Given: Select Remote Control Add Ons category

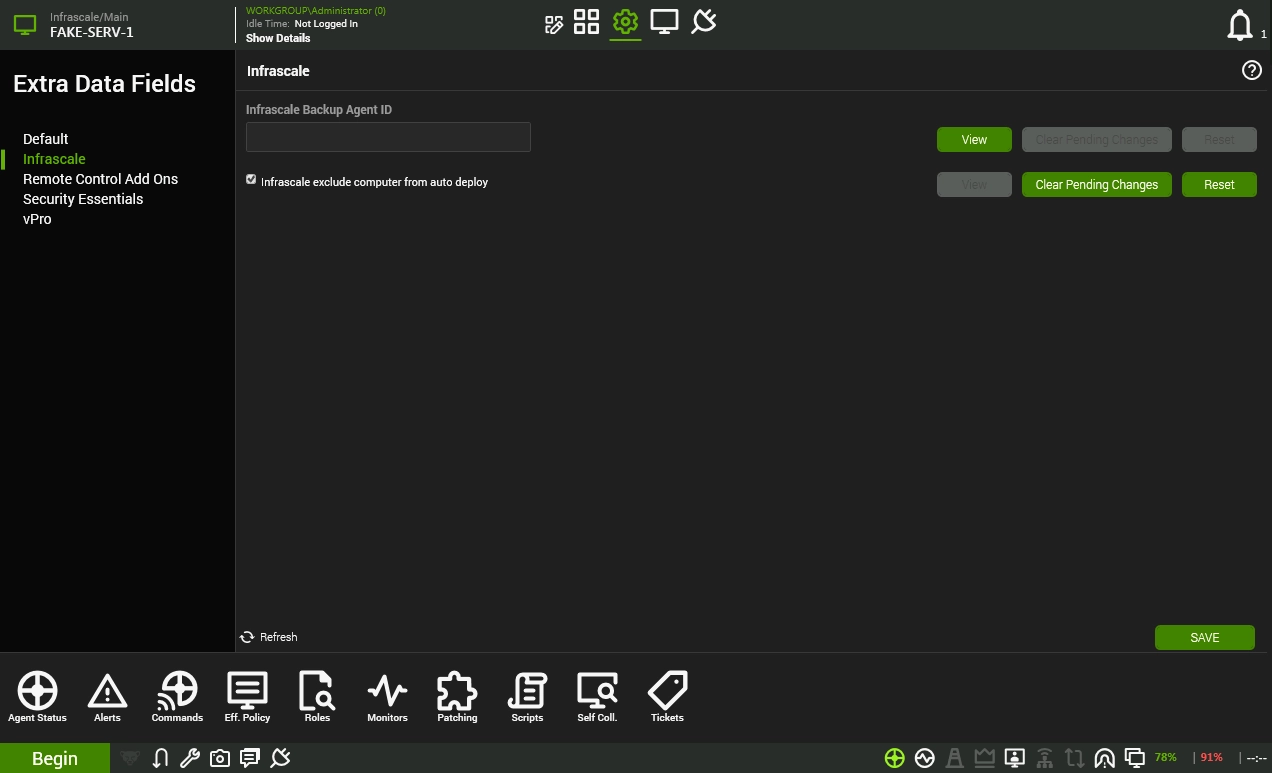Looking at the screenshot, I should pos(100,179).
